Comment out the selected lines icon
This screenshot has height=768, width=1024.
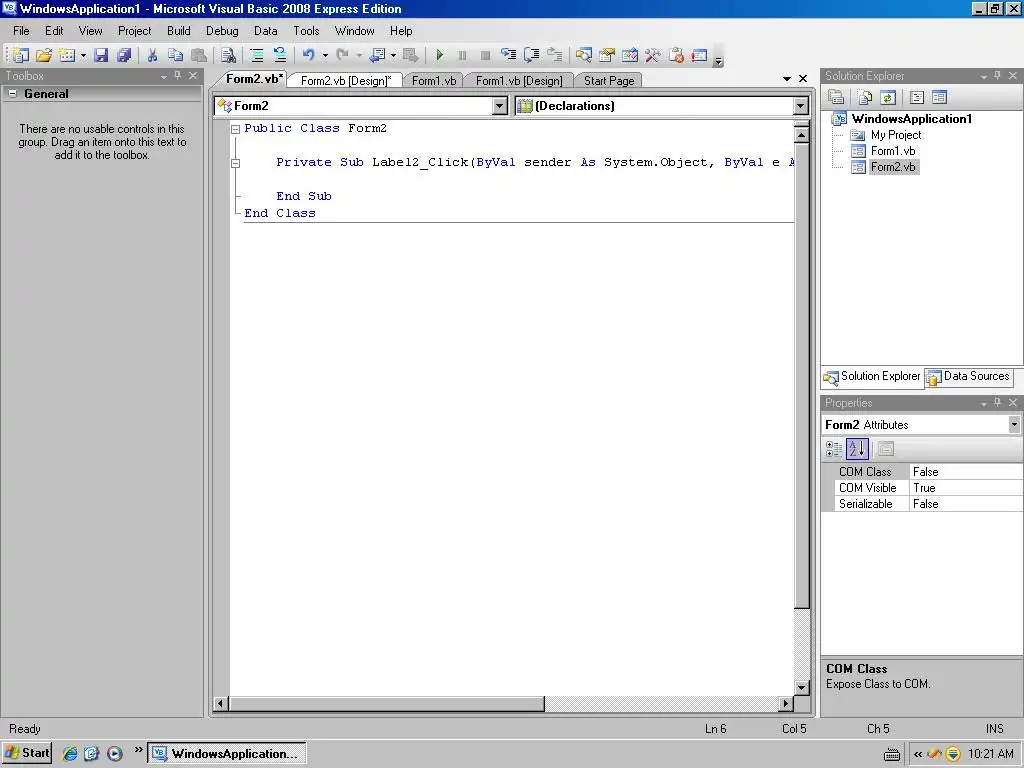257,56
